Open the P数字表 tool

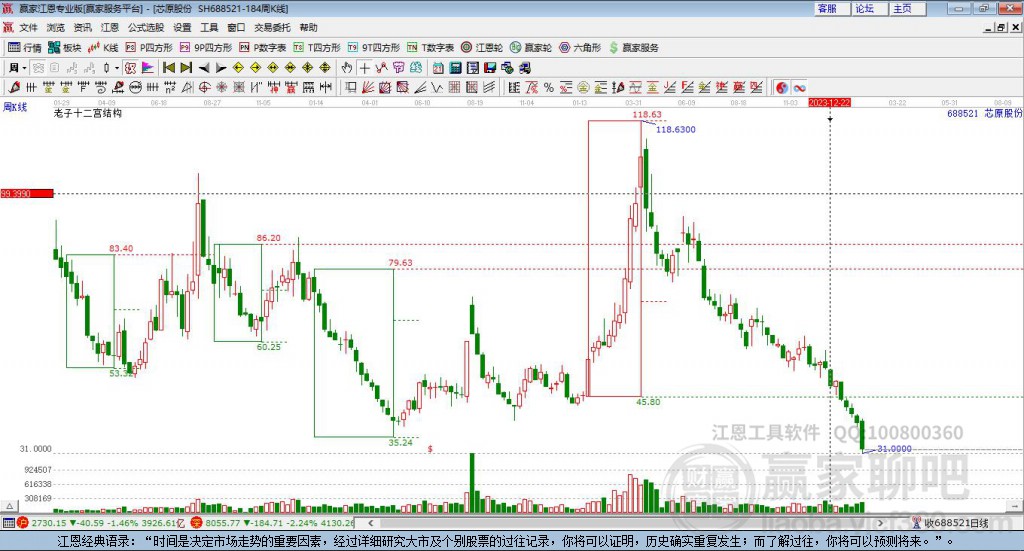click(263, 48)
